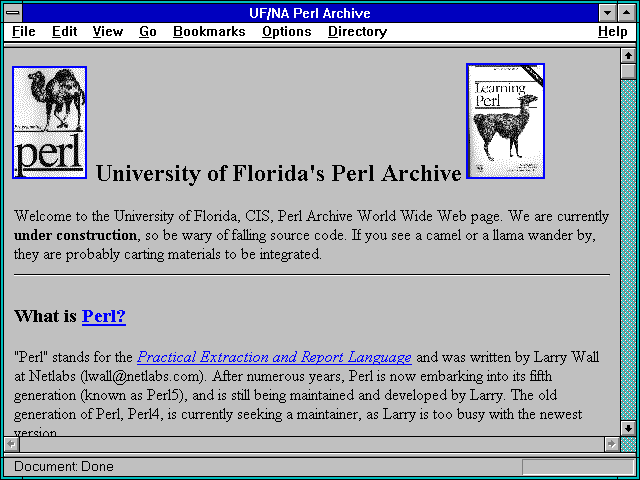This screenshot has height=480, width=640.
Task: Open the Help menu
Action: point(612,31)
